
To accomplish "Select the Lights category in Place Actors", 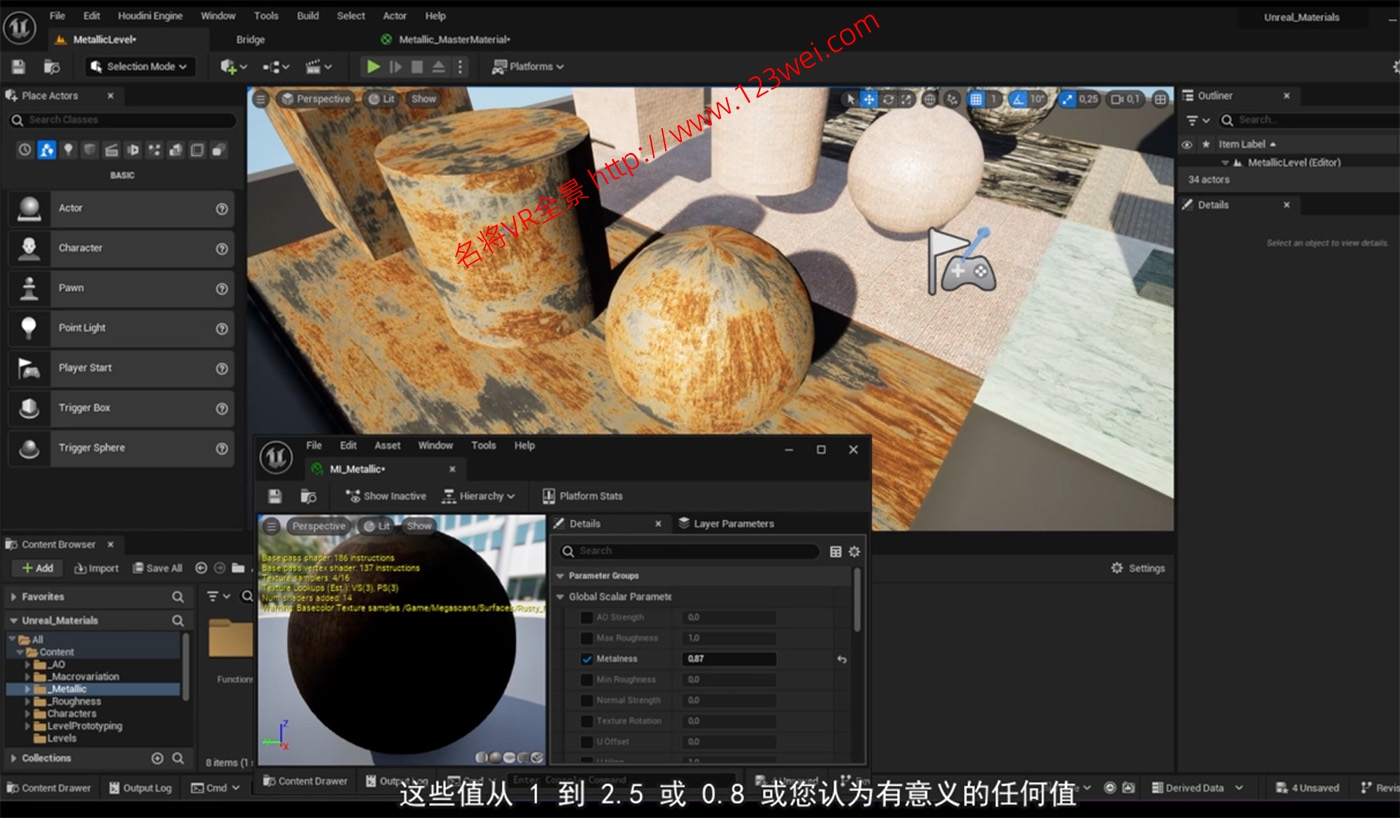I will click(69, 150).
